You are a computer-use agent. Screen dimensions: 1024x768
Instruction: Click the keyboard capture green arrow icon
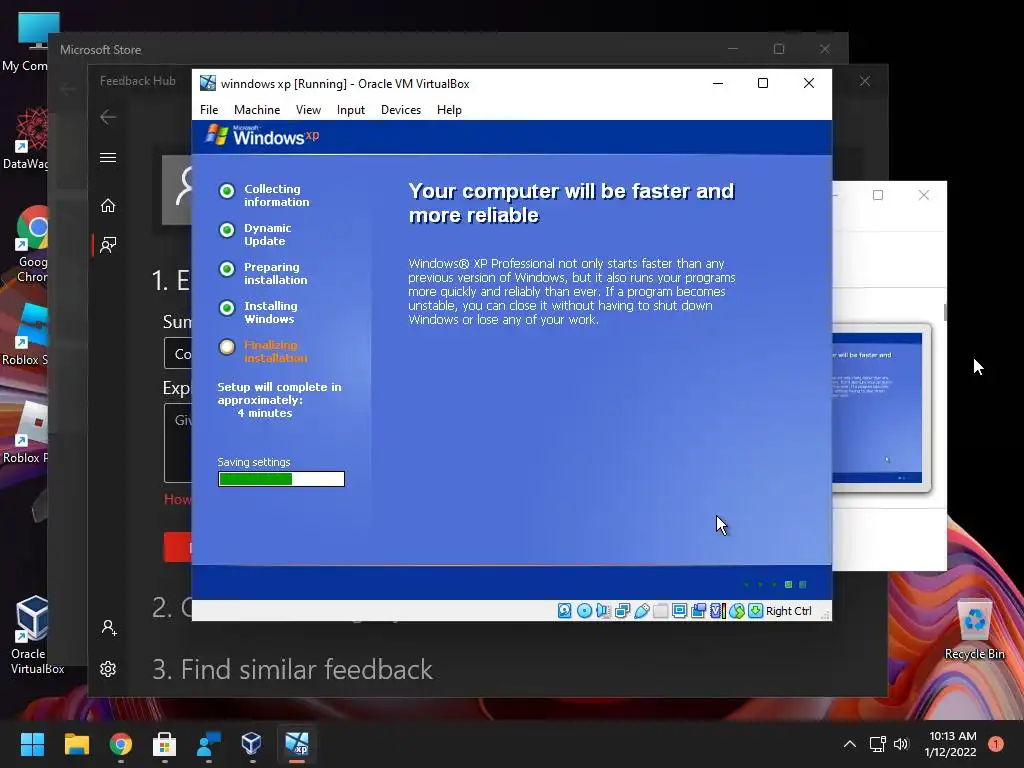pyautogui.click(x=756, y=611)
